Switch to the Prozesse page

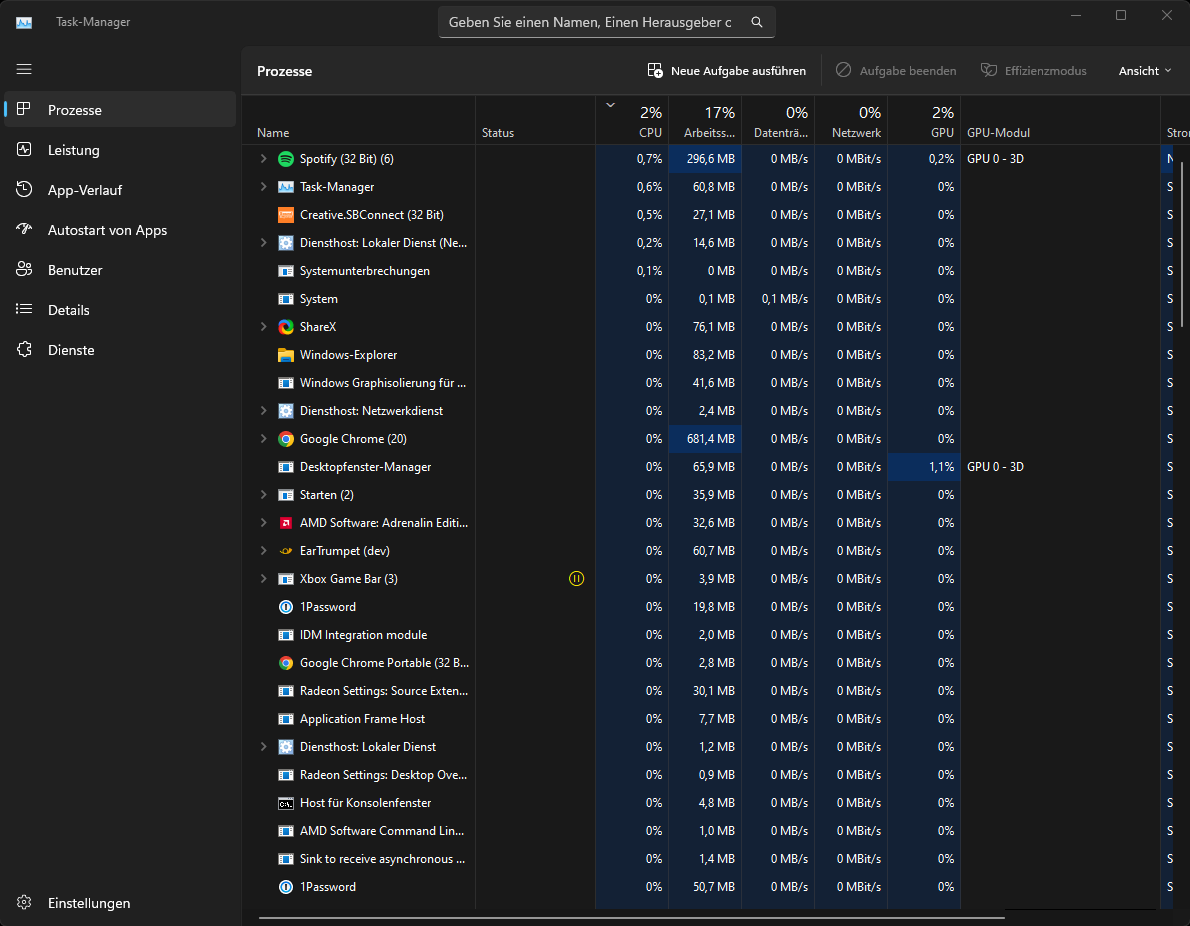(x=121, y=109)
